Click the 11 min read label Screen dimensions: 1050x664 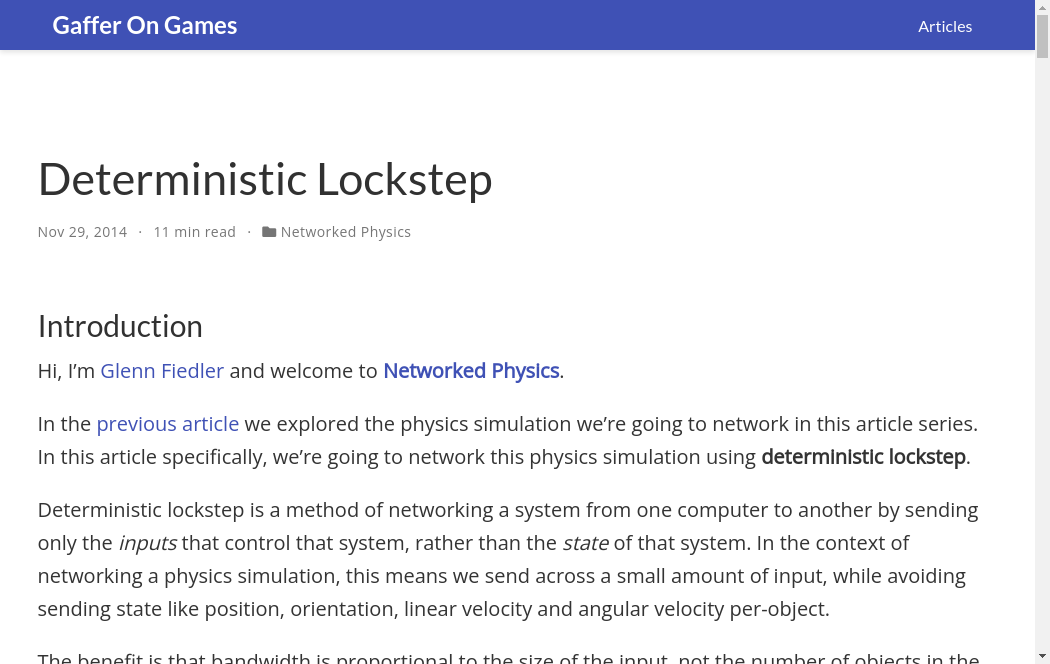coord(194,232)
